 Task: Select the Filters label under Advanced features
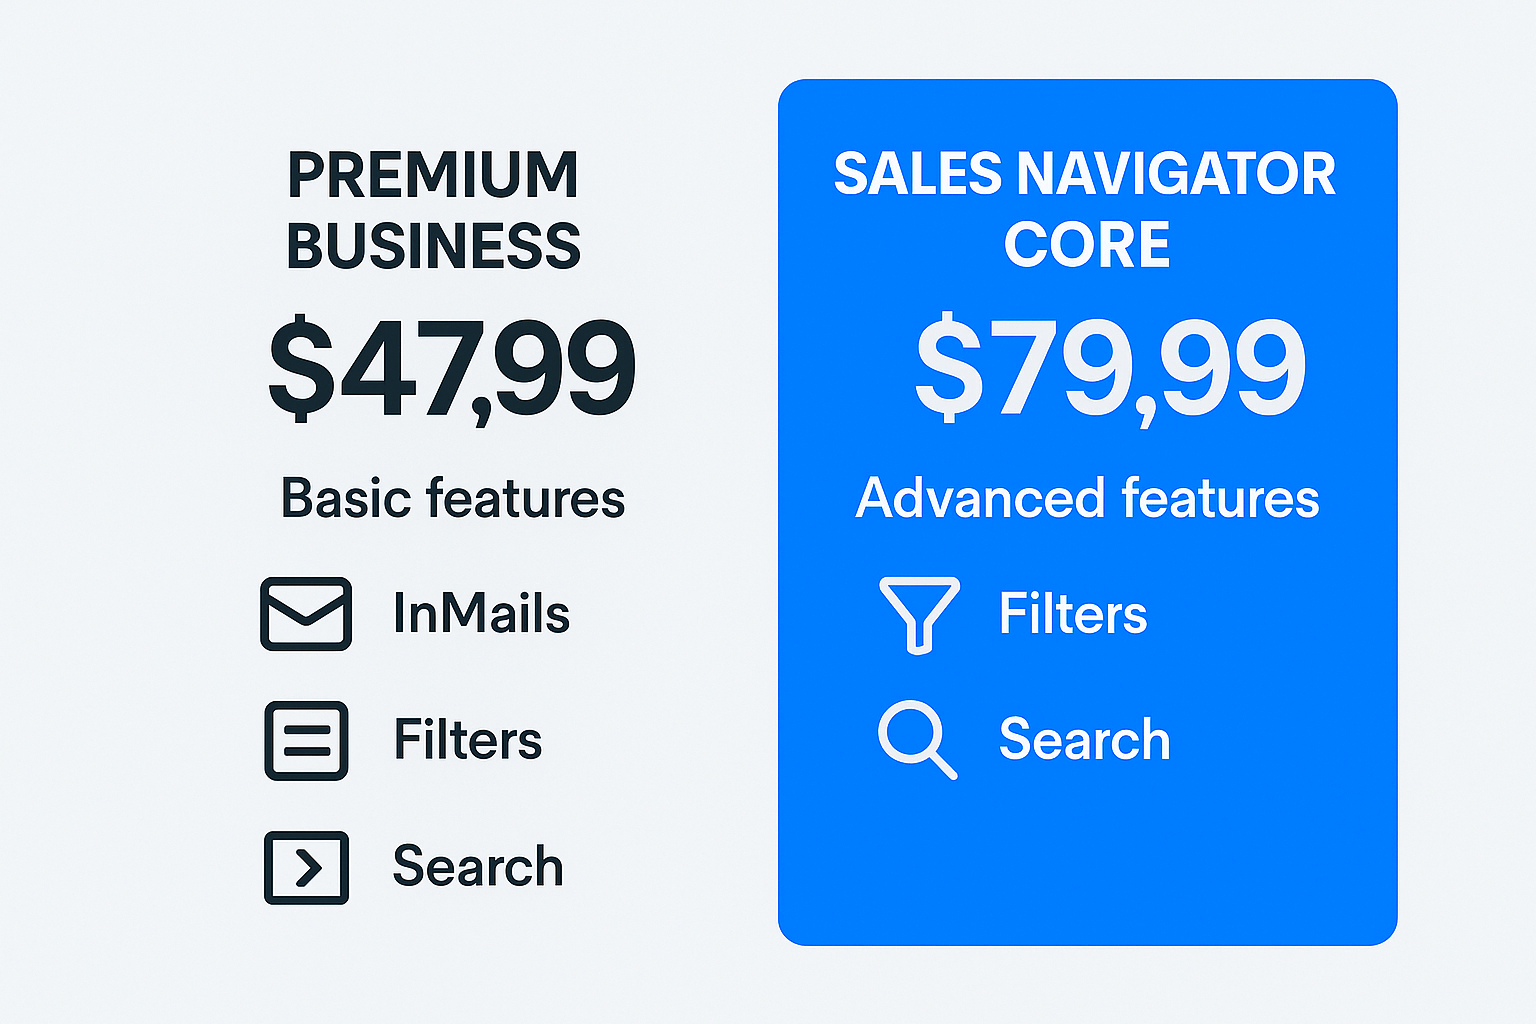[1072, 613]
